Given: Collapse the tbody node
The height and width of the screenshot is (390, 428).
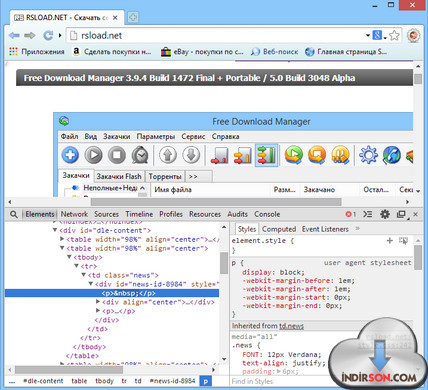Looking at the screenshot, I should click(x=69, y=257).
